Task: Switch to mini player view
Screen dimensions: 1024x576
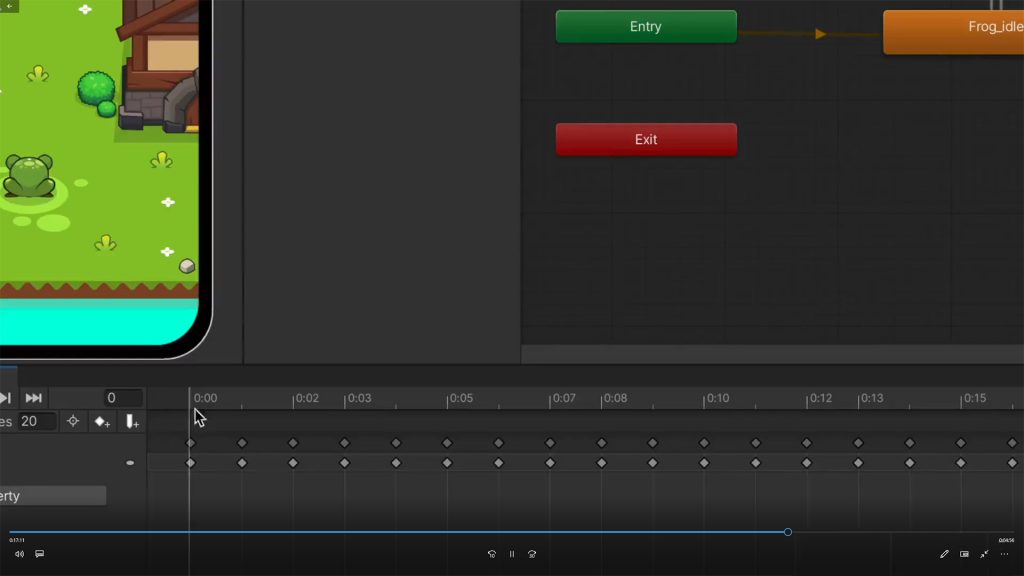Action: [964, 554]
